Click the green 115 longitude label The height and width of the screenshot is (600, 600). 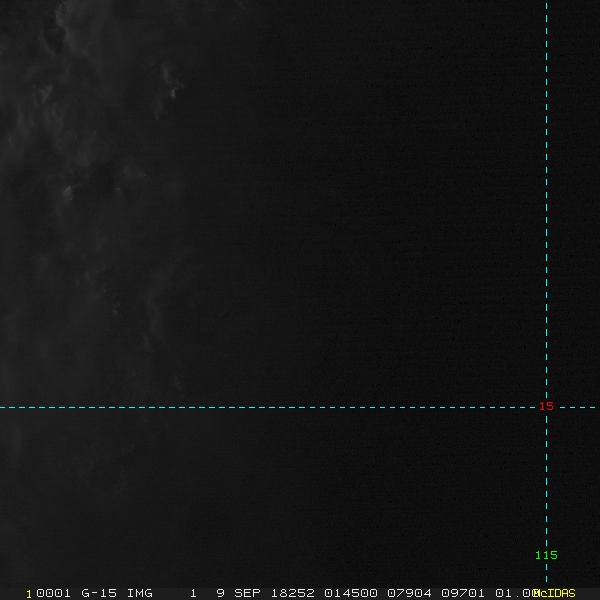[x=546, y=555]
